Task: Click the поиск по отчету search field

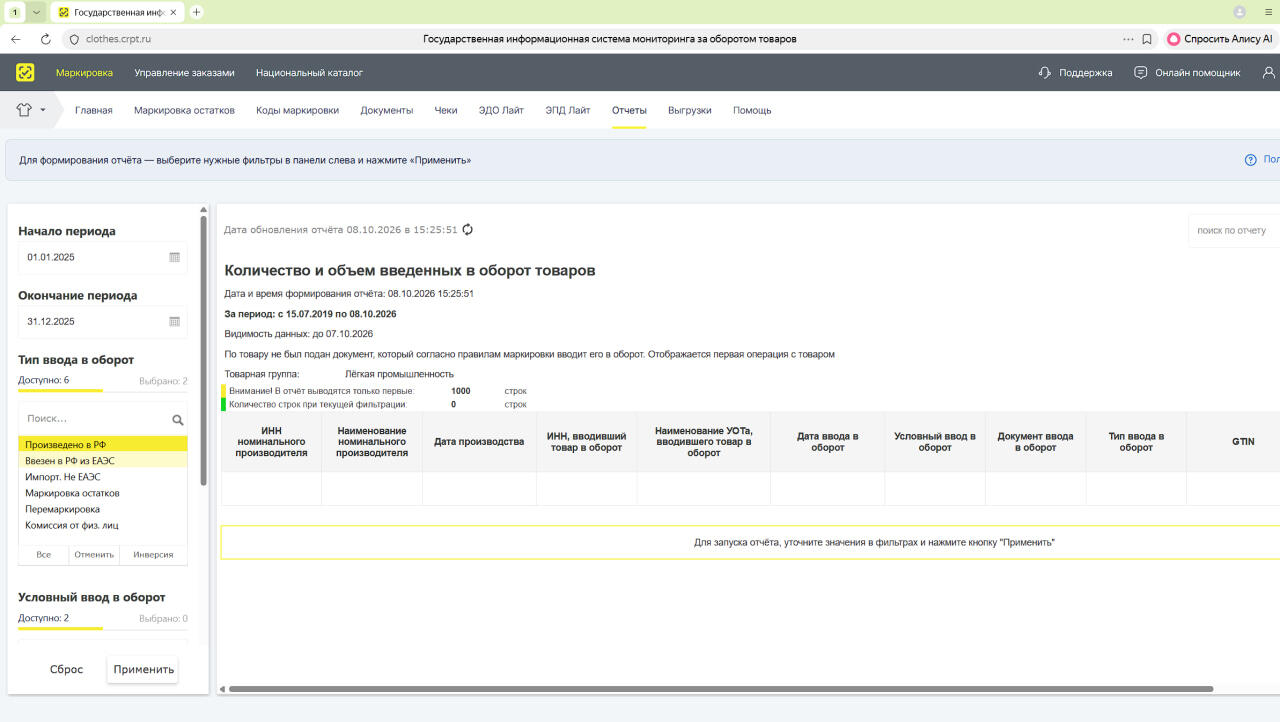Action: pos(1234,230)
